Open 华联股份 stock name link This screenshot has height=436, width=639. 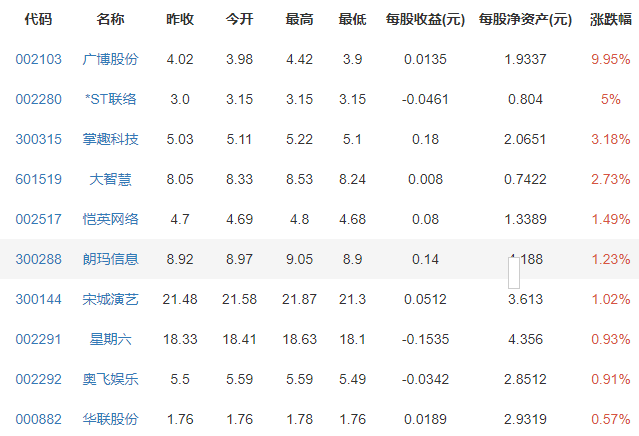coord(110,419)
